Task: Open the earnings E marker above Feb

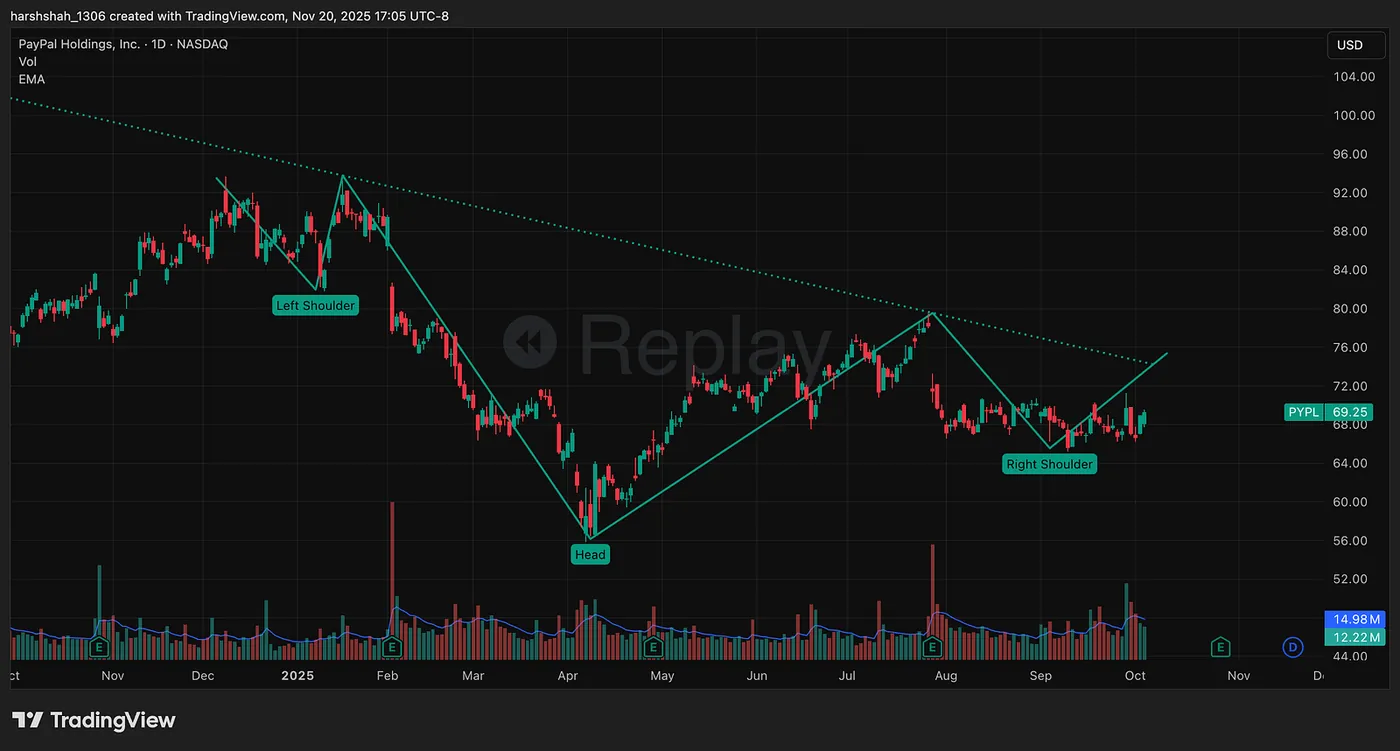Action: coord(391,648)
